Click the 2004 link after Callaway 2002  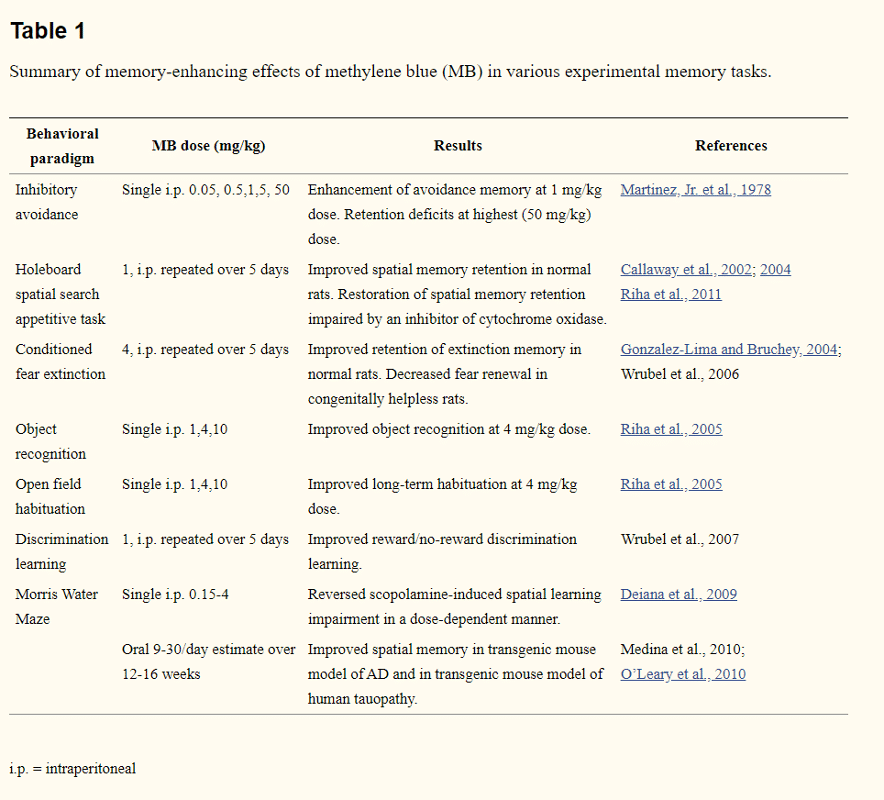pos(775,270)
